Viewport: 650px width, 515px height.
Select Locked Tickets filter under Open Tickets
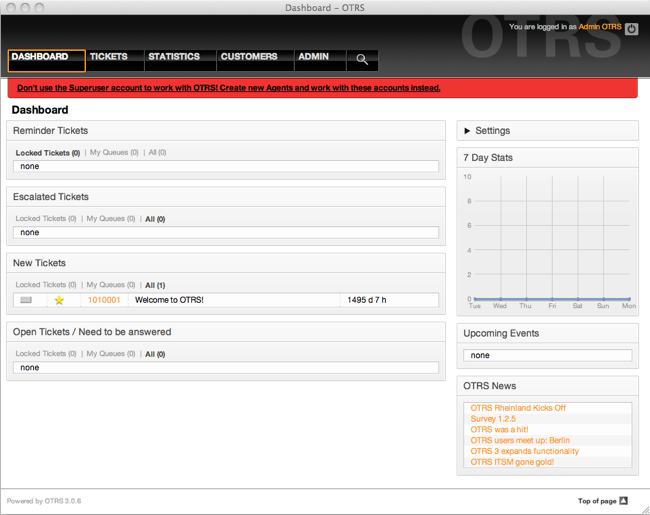pyautogui.click(x=46, y=354)
